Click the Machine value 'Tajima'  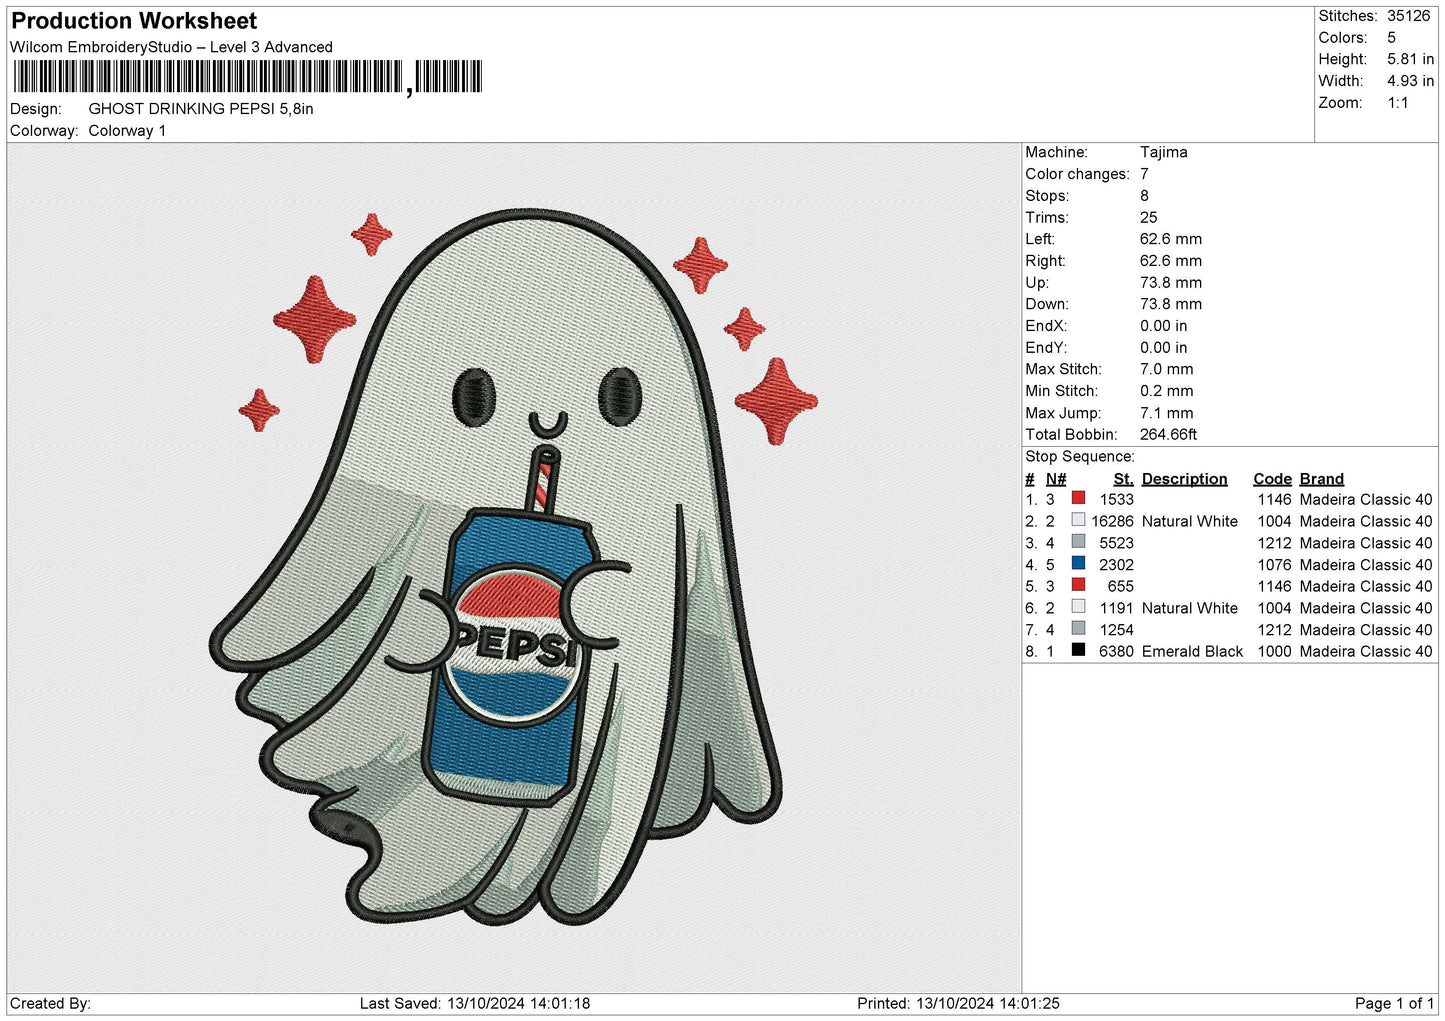point(1163,152)
